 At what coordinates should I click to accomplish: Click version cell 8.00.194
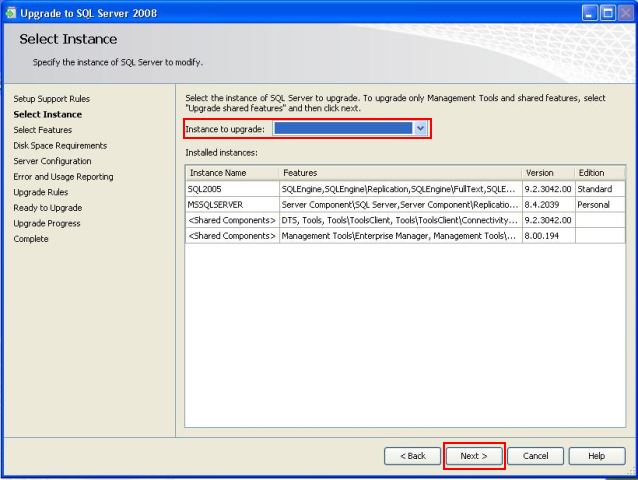[548, 236]
